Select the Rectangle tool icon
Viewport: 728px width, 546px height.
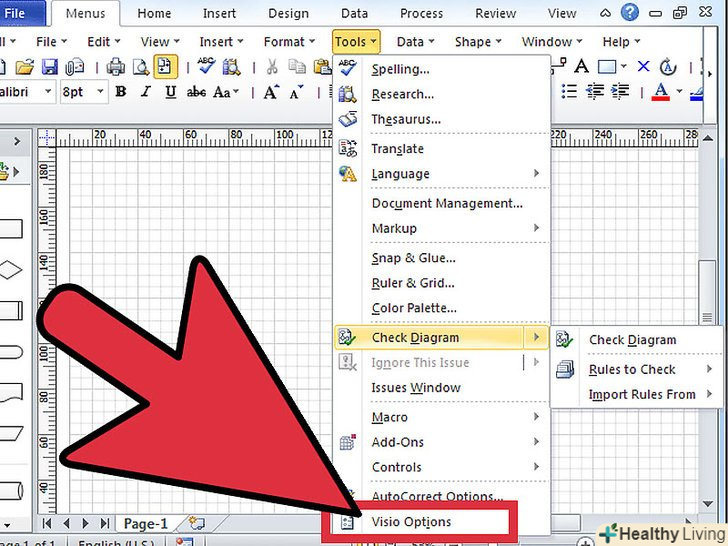(x=607, y=67)
